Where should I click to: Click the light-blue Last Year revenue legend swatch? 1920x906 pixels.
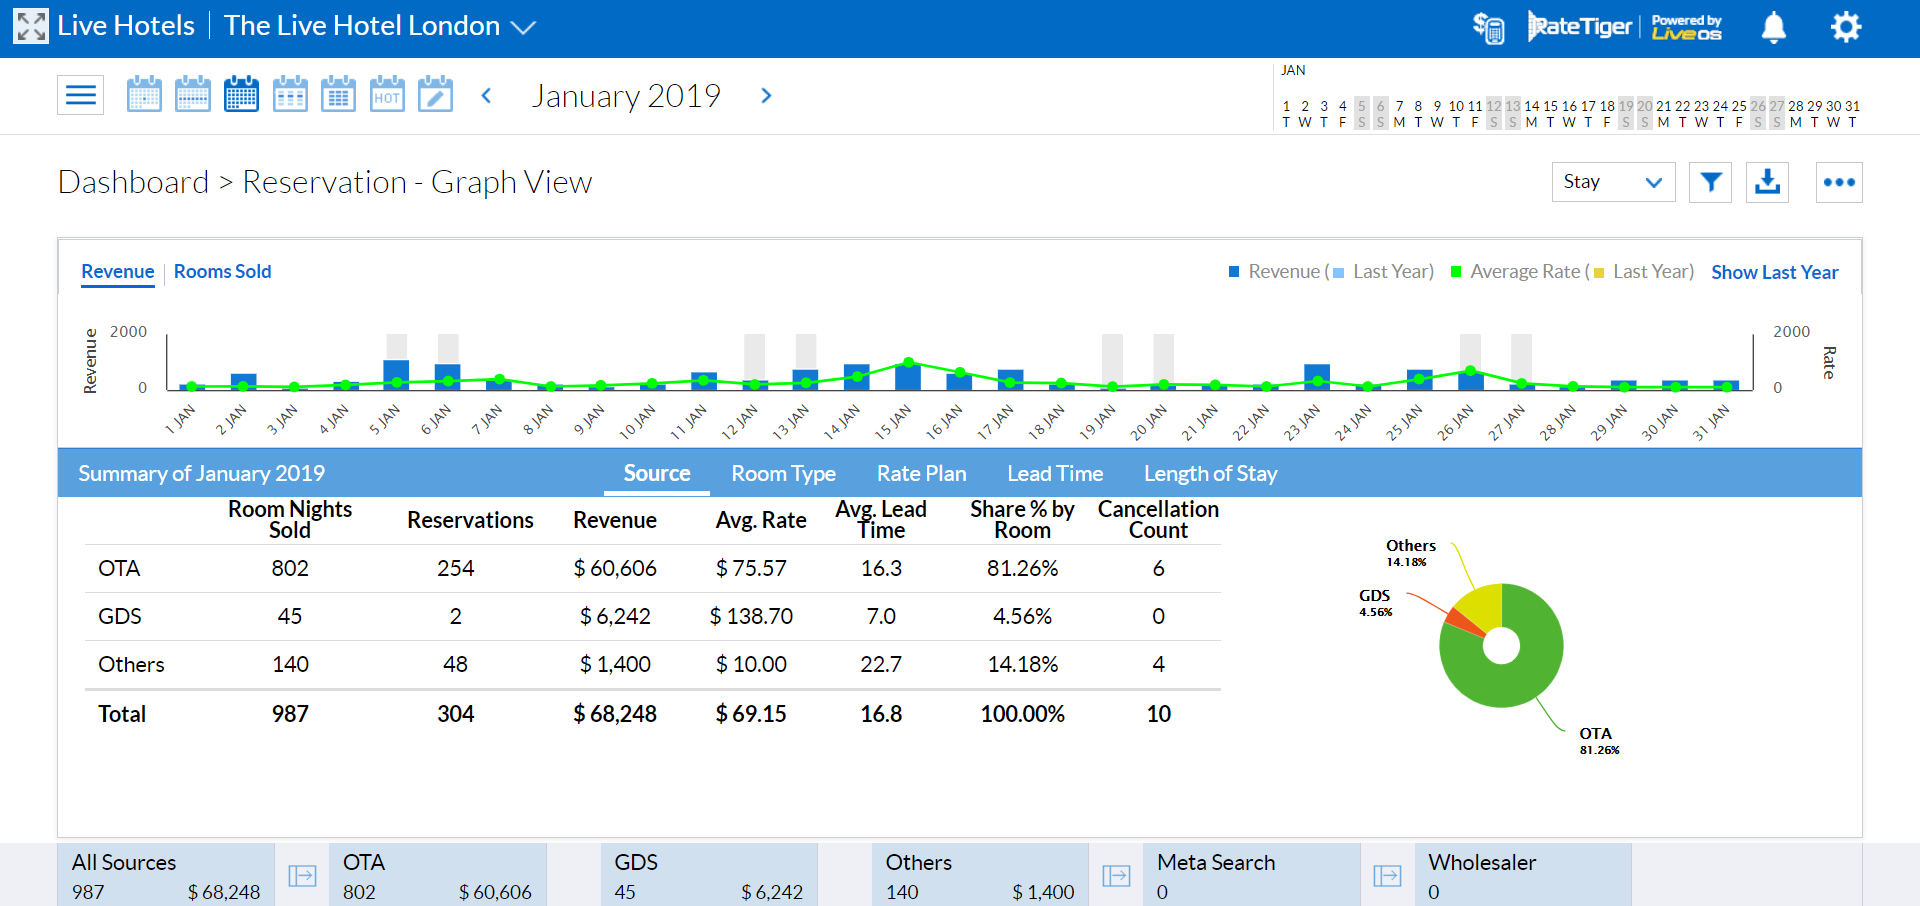(1339, 273)
